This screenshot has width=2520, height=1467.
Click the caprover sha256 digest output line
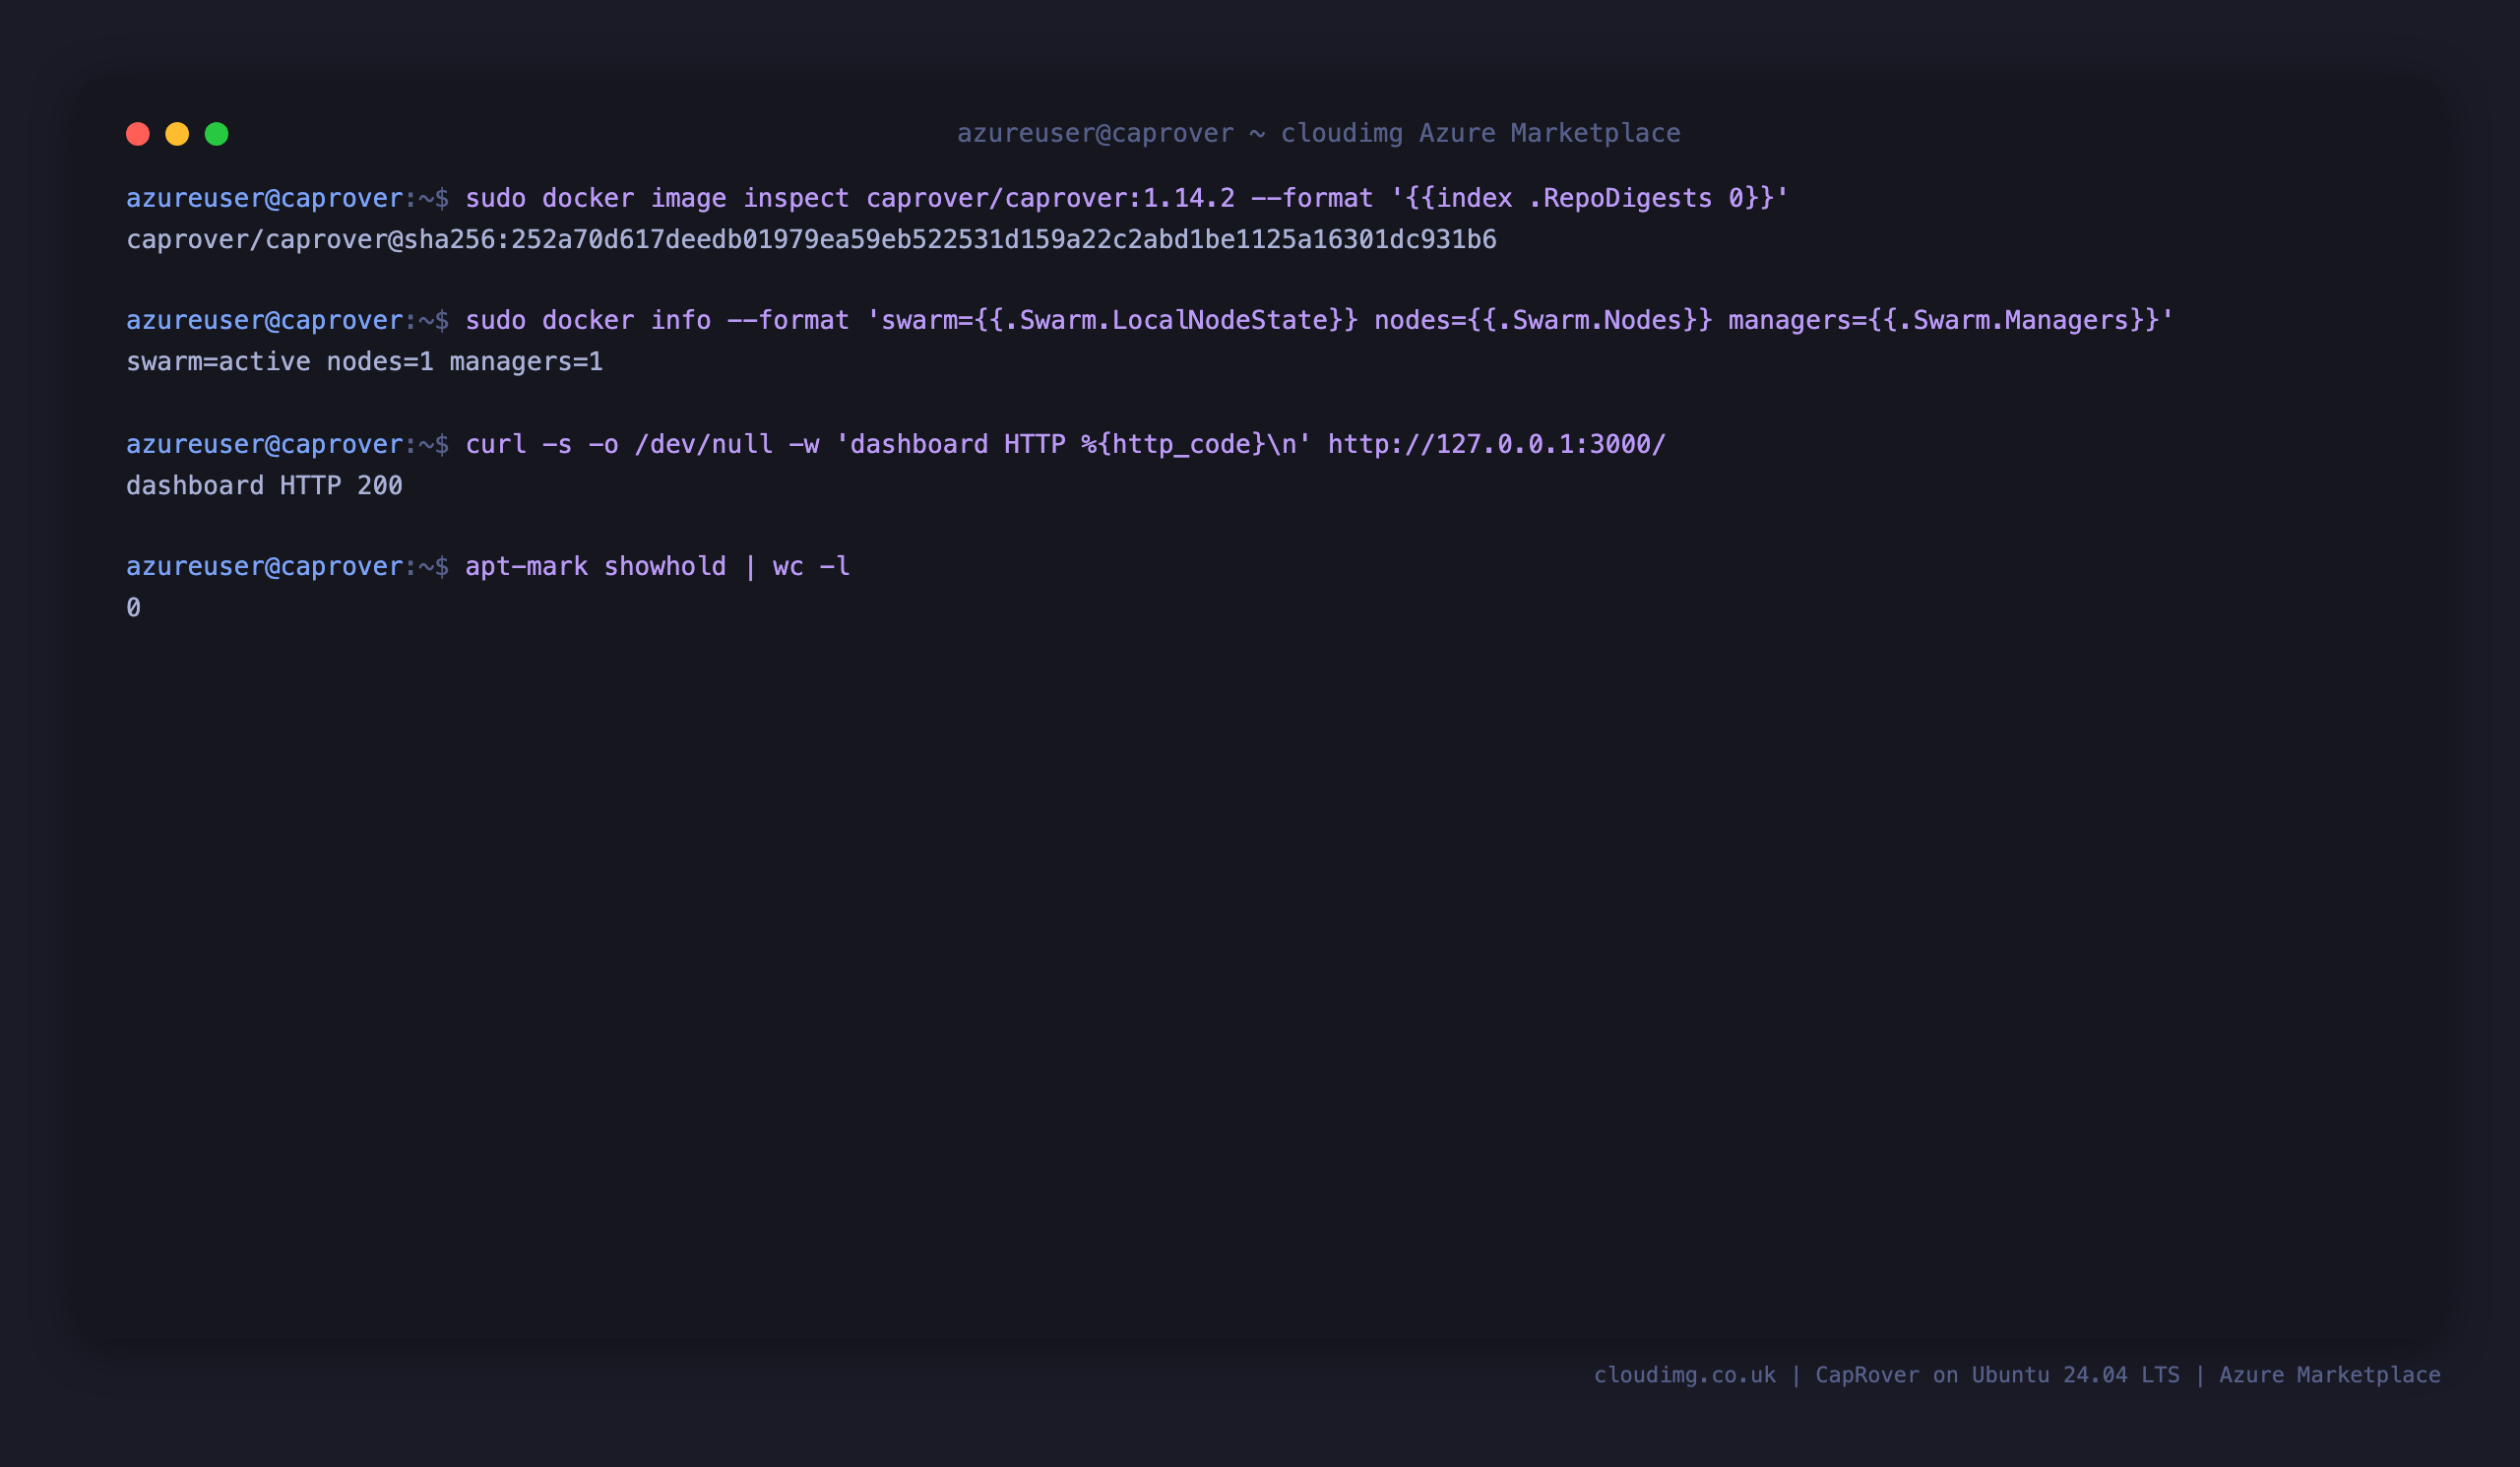pyautogui.click(x=811, y=240)
